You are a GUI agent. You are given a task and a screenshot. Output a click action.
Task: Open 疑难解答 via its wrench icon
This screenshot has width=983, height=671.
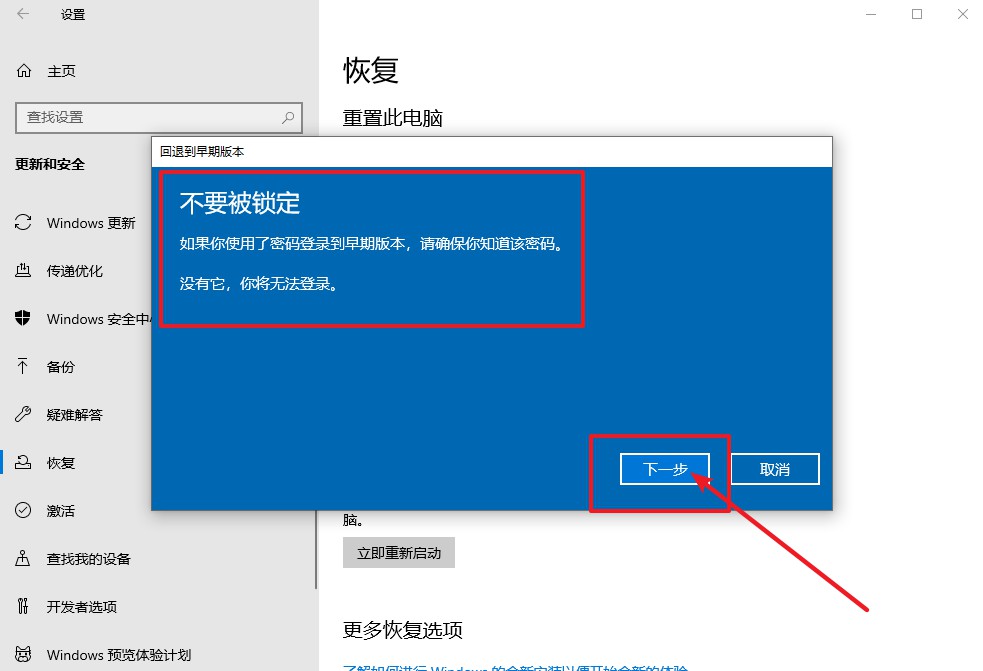point(22,415)
